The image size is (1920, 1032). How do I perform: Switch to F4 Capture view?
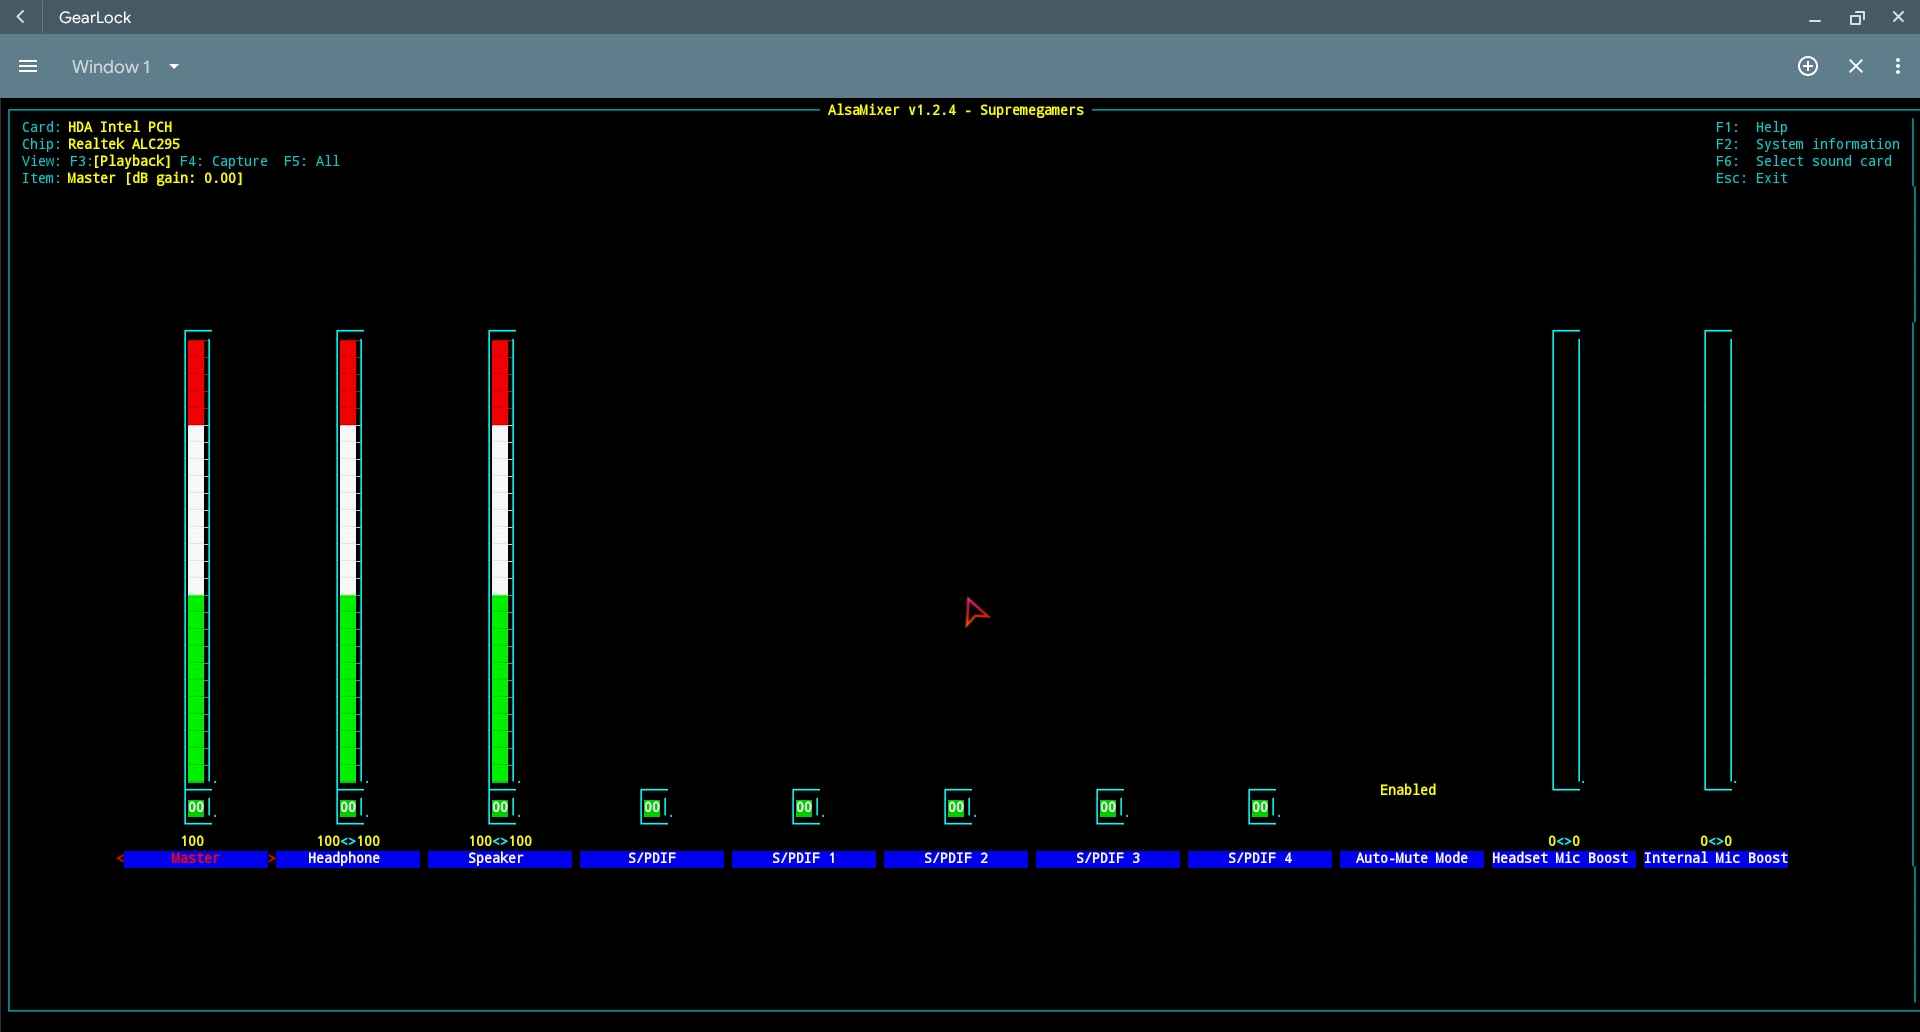tap(224, 161)
